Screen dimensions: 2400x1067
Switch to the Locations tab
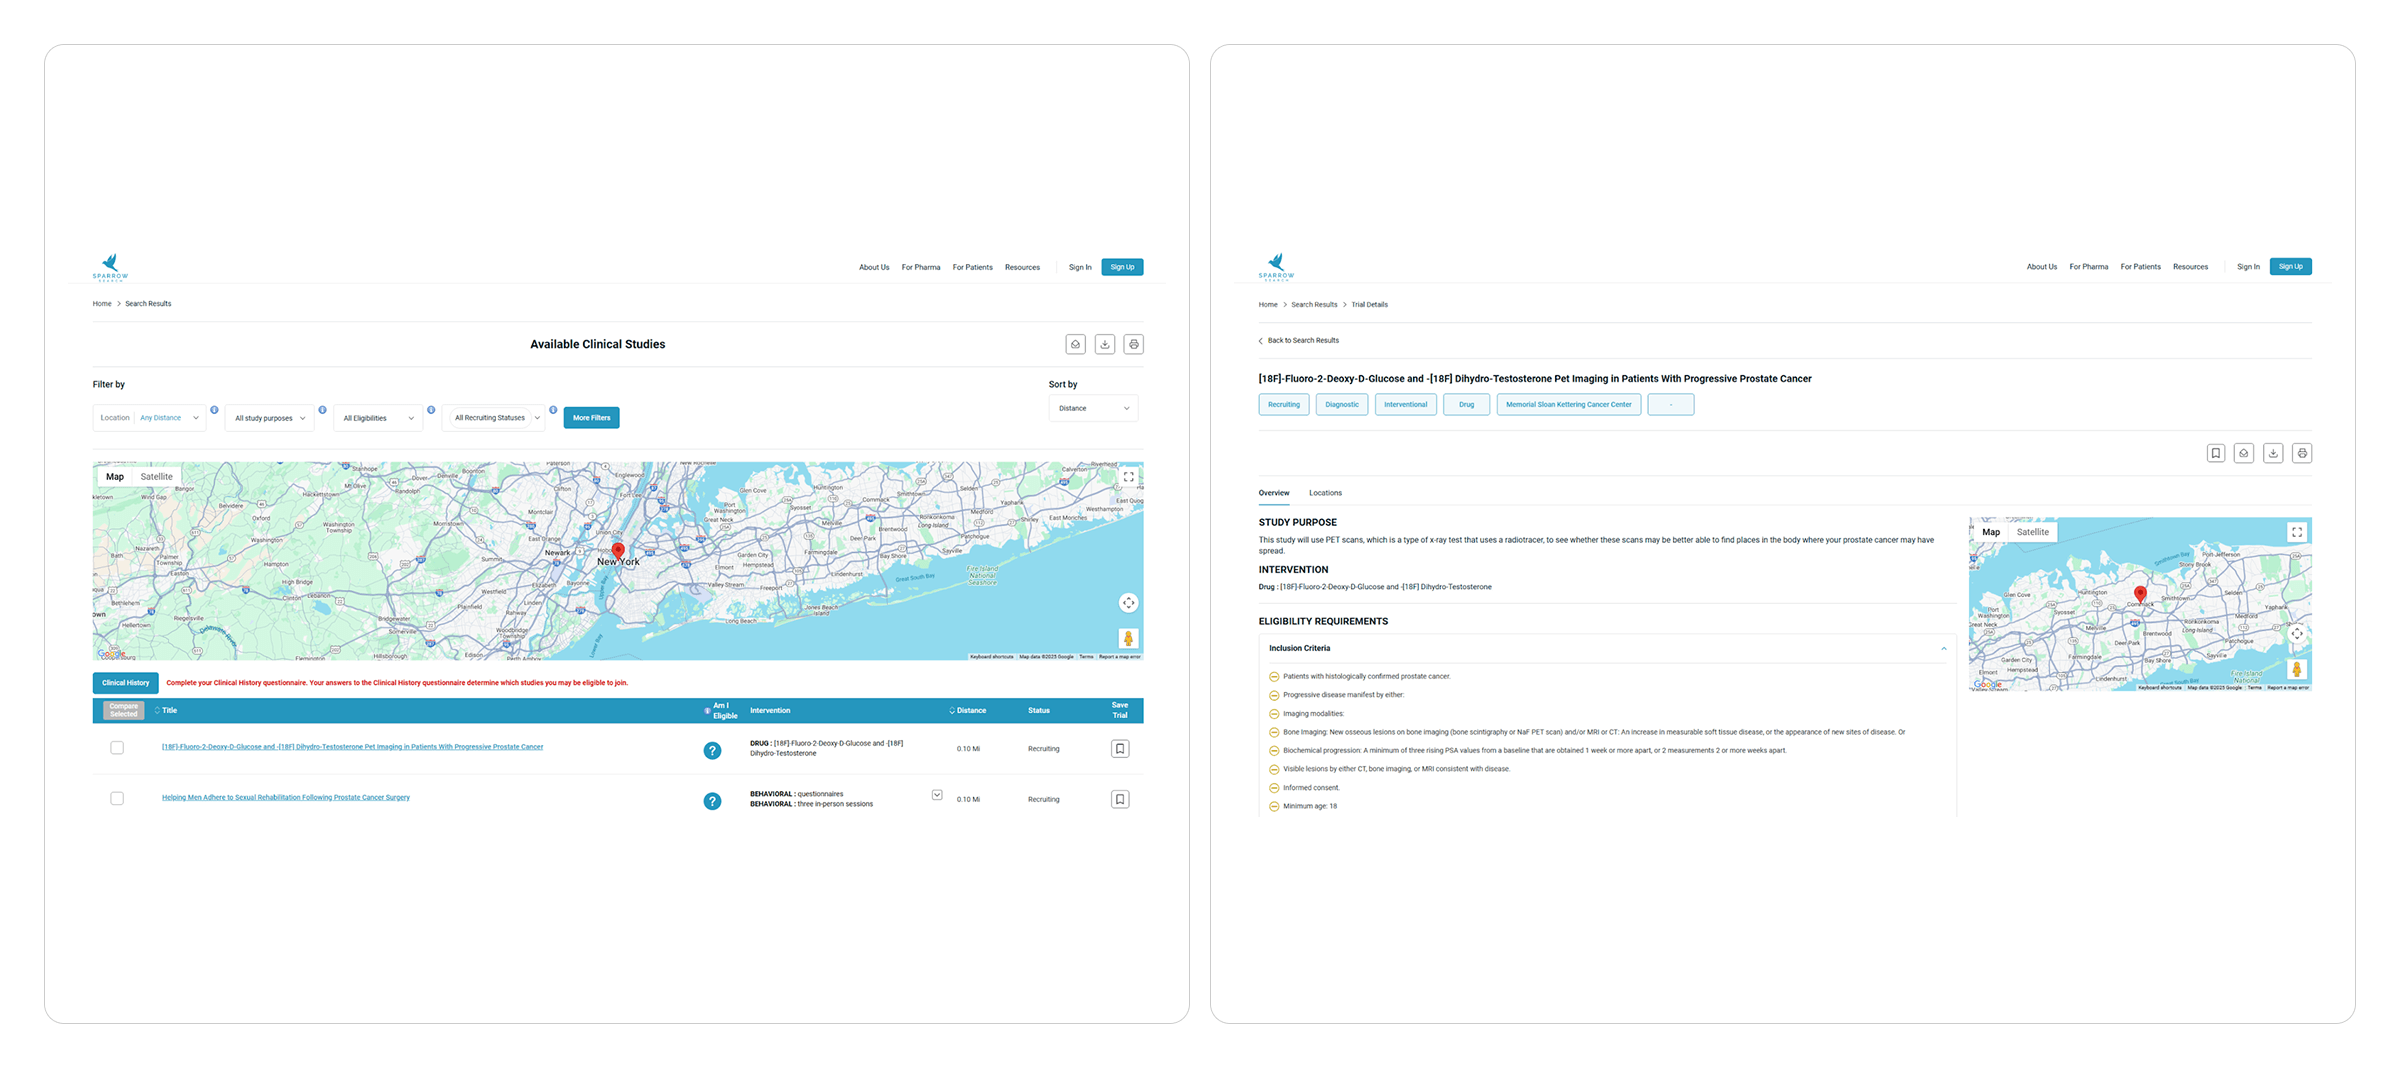point(1325,493)
